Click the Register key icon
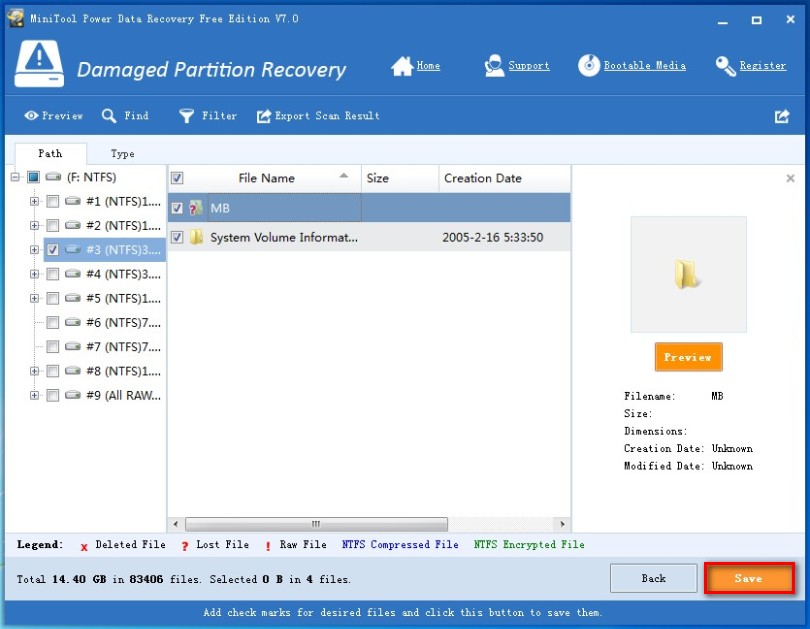 (x=725, y=66)
